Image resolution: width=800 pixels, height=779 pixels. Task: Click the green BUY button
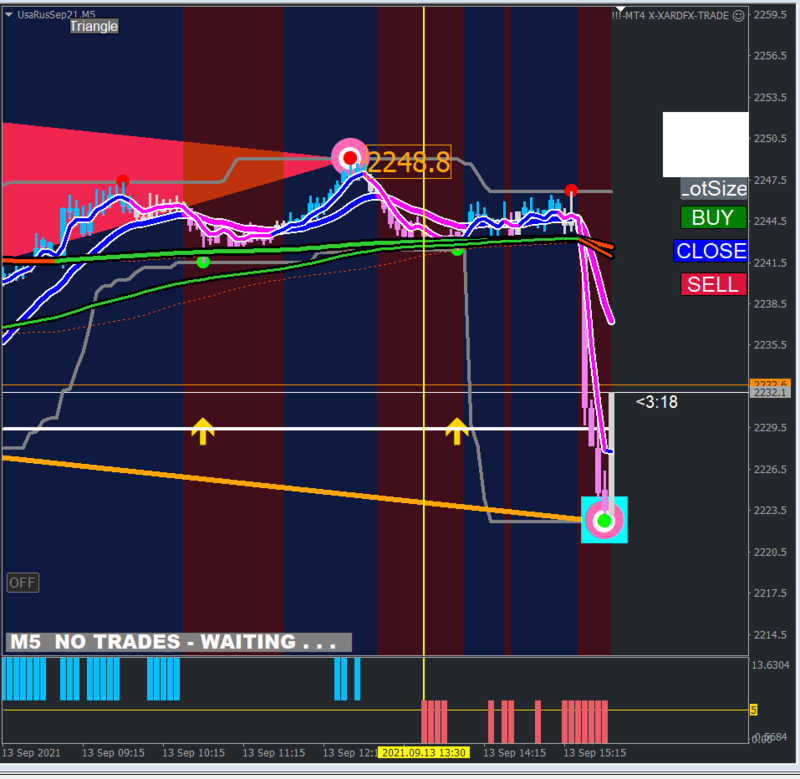[713, 218]
